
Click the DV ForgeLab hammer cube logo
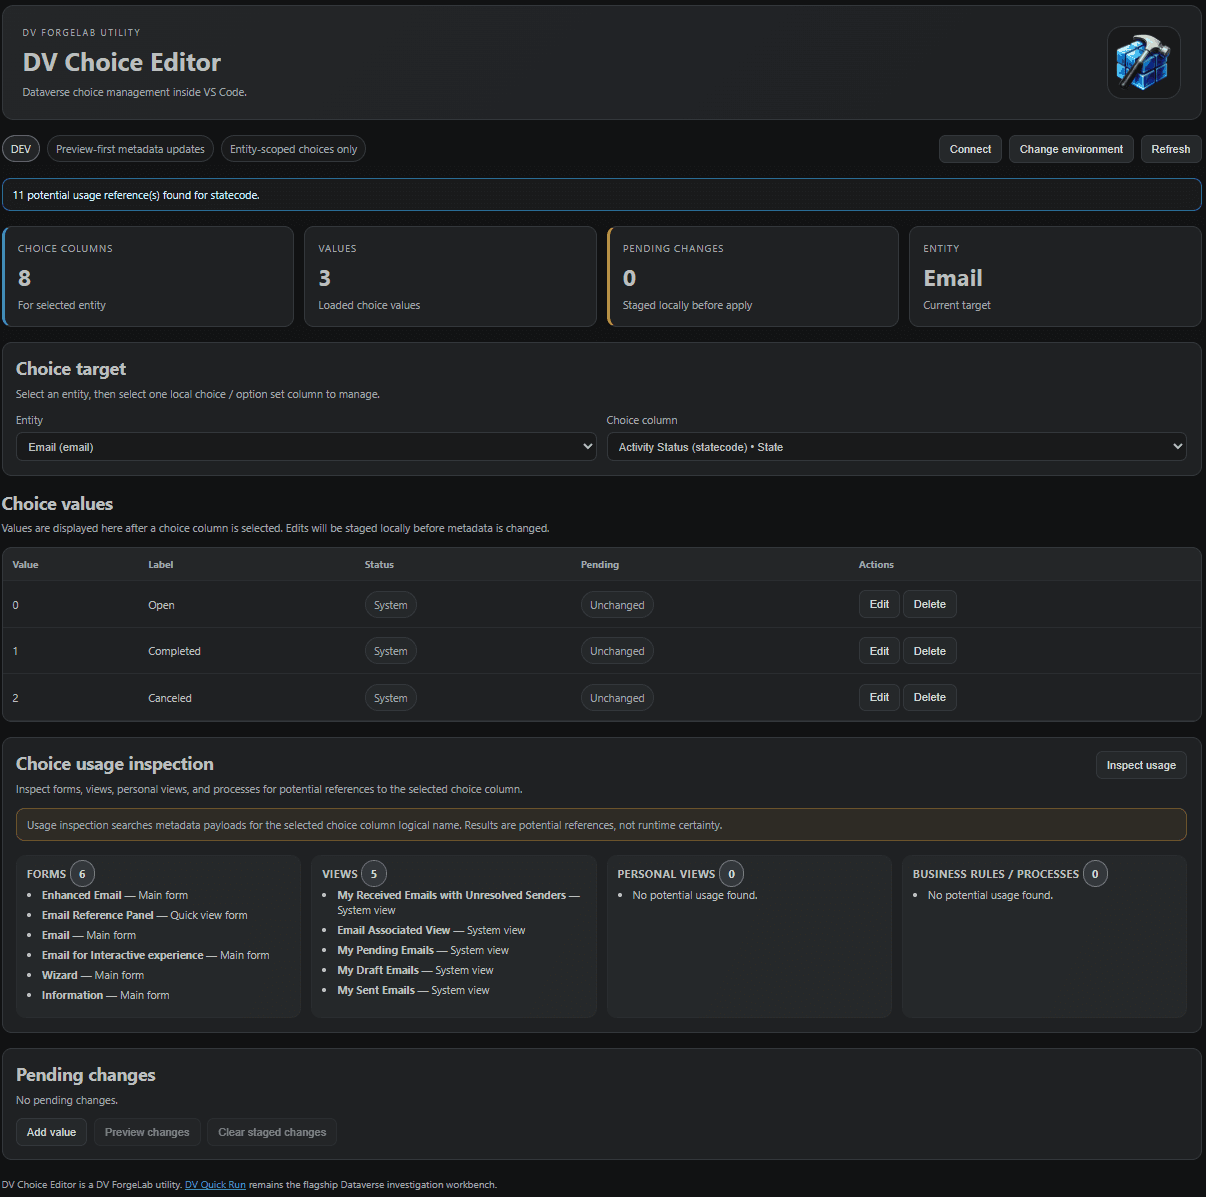[1143, 62]
